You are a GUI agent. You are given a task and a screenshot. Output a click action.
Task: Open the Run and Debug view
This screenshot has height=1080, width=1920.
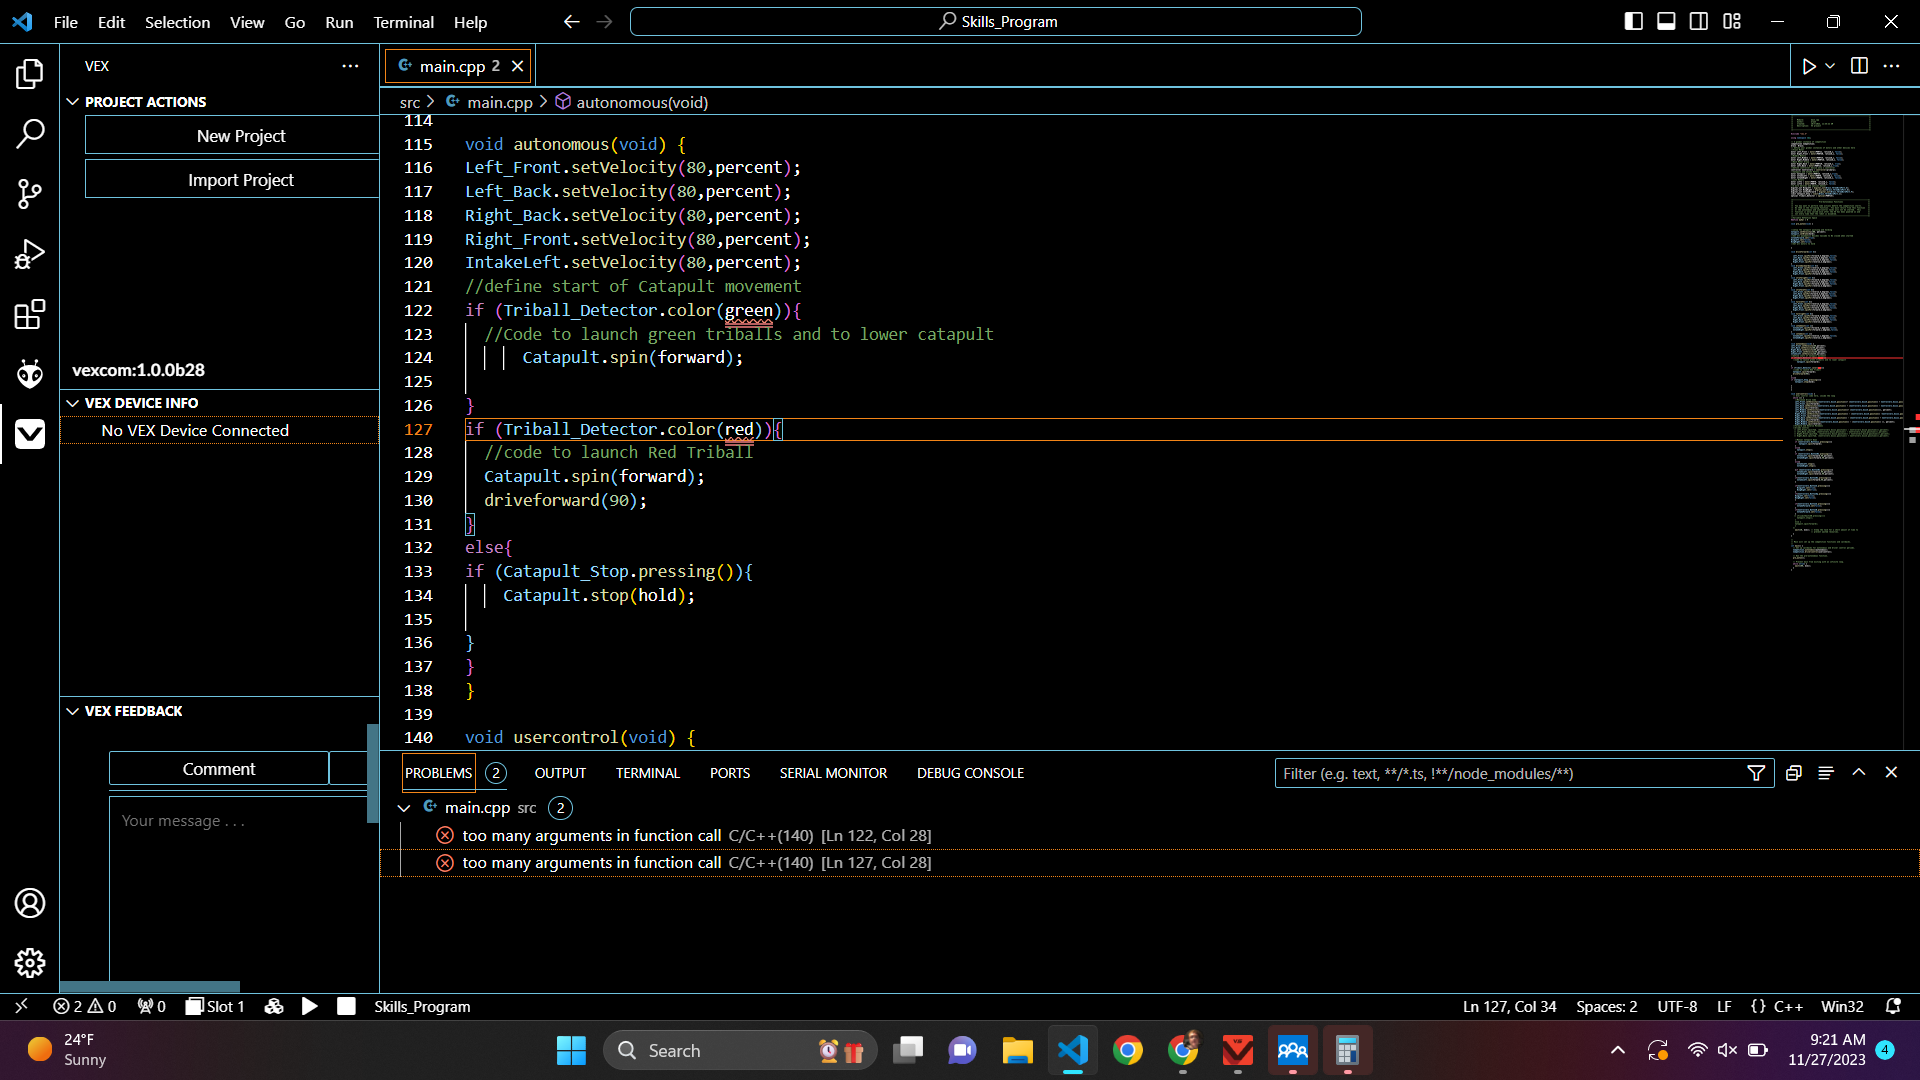(30, 254)
